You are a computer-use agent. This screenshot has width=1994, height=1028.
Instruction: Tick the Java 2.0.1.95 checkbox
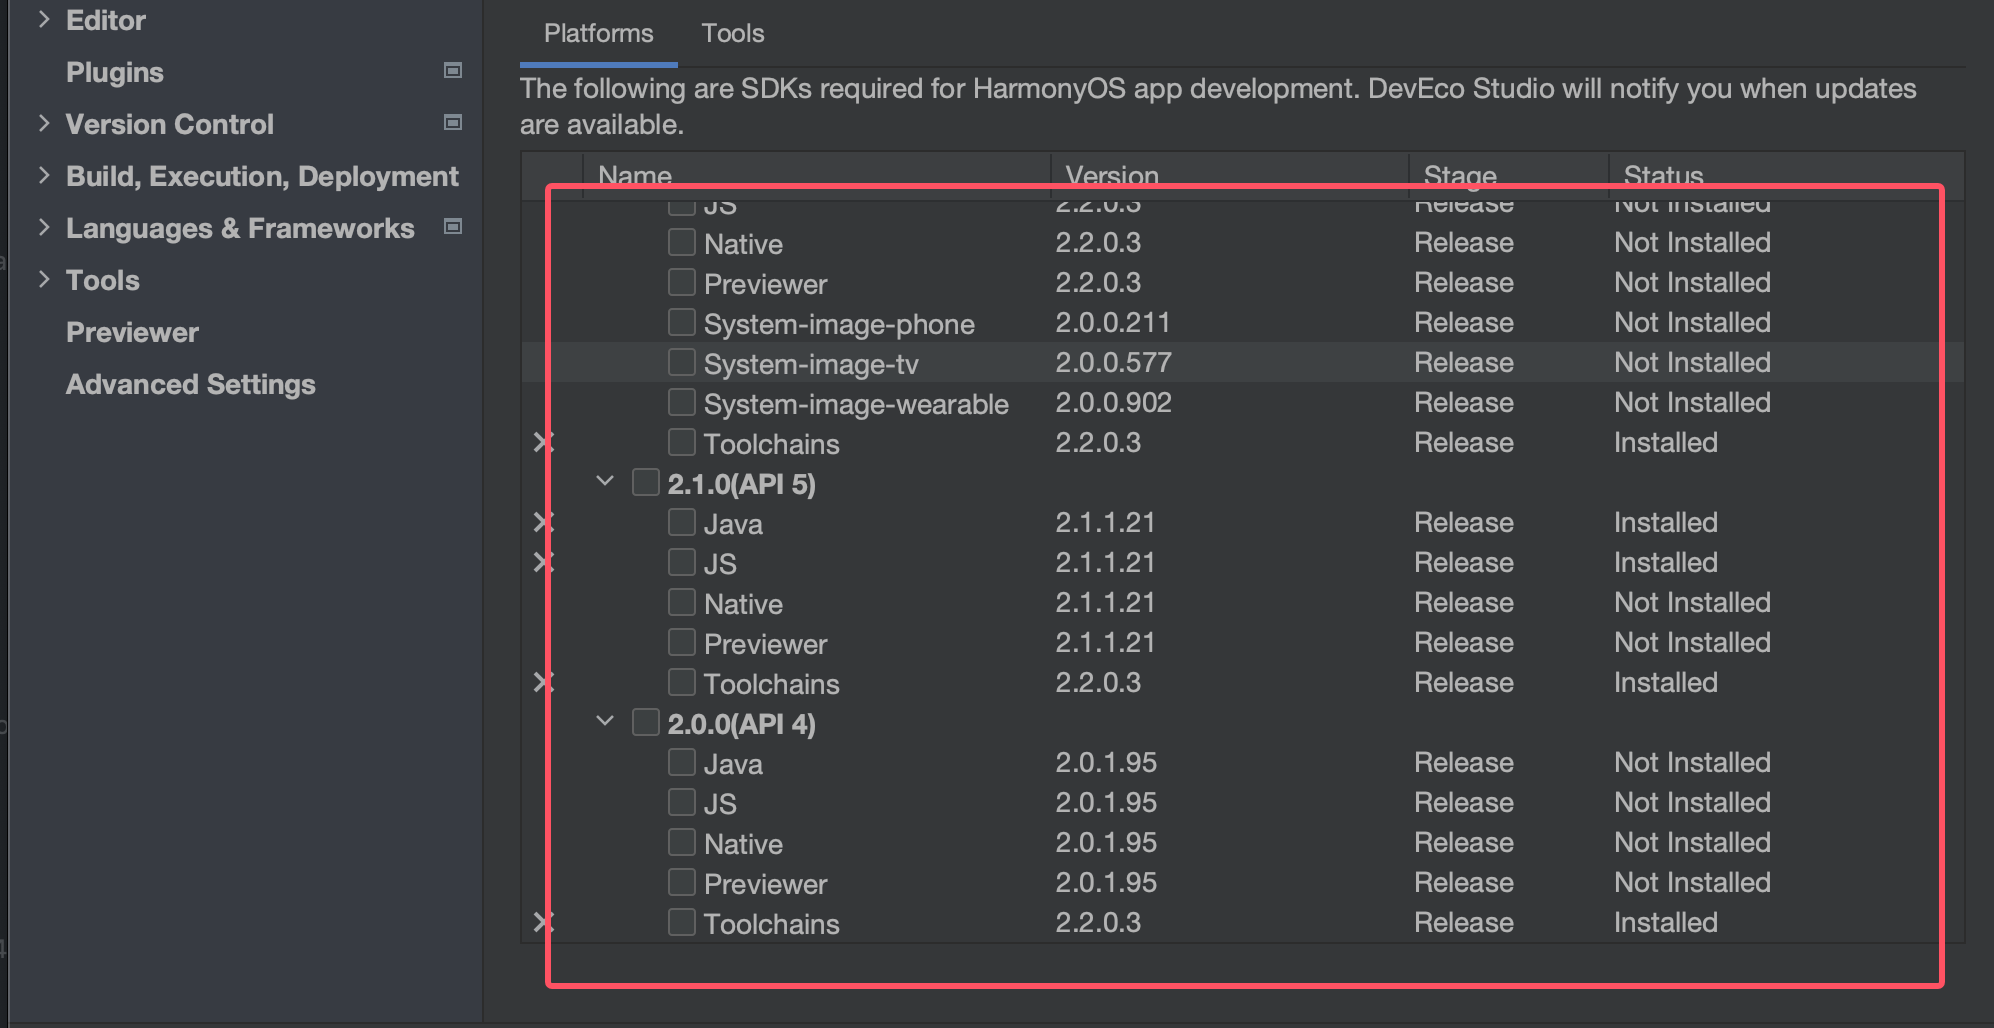click(682, 762)
